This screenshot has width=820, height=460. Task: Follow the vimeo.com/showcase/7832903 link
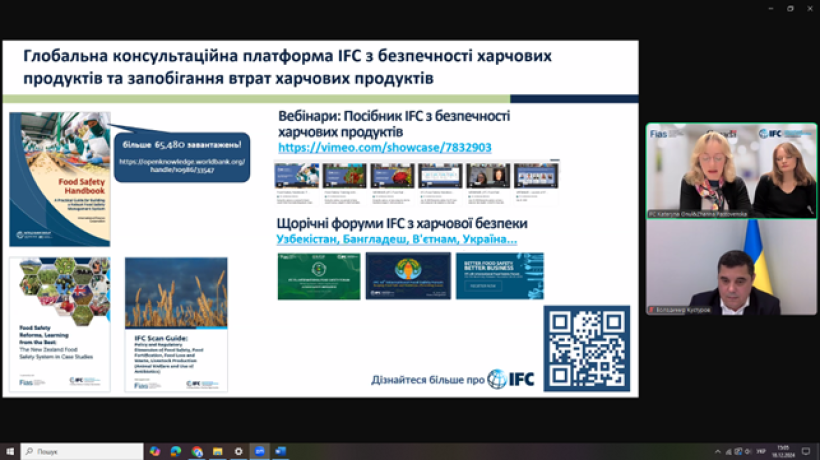384,147
